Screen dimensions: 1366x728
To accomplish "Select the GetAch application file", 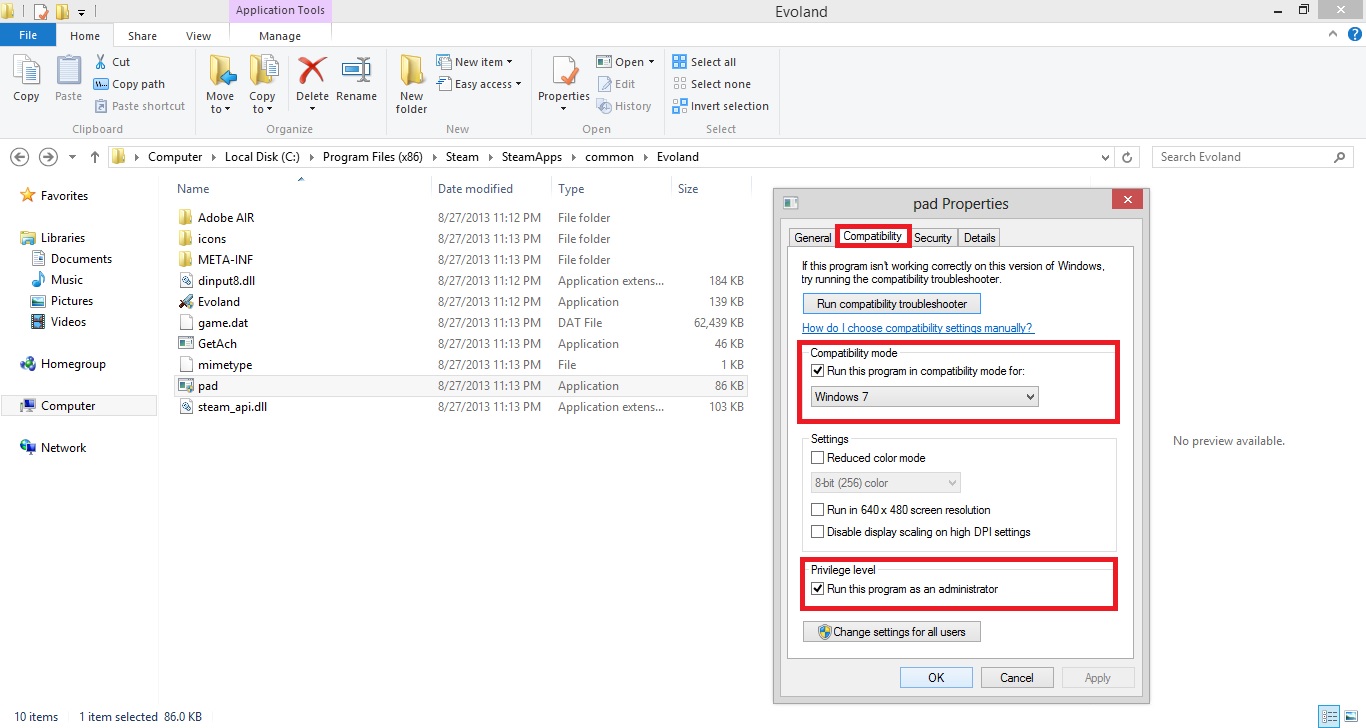I will [x=217, y=344].
